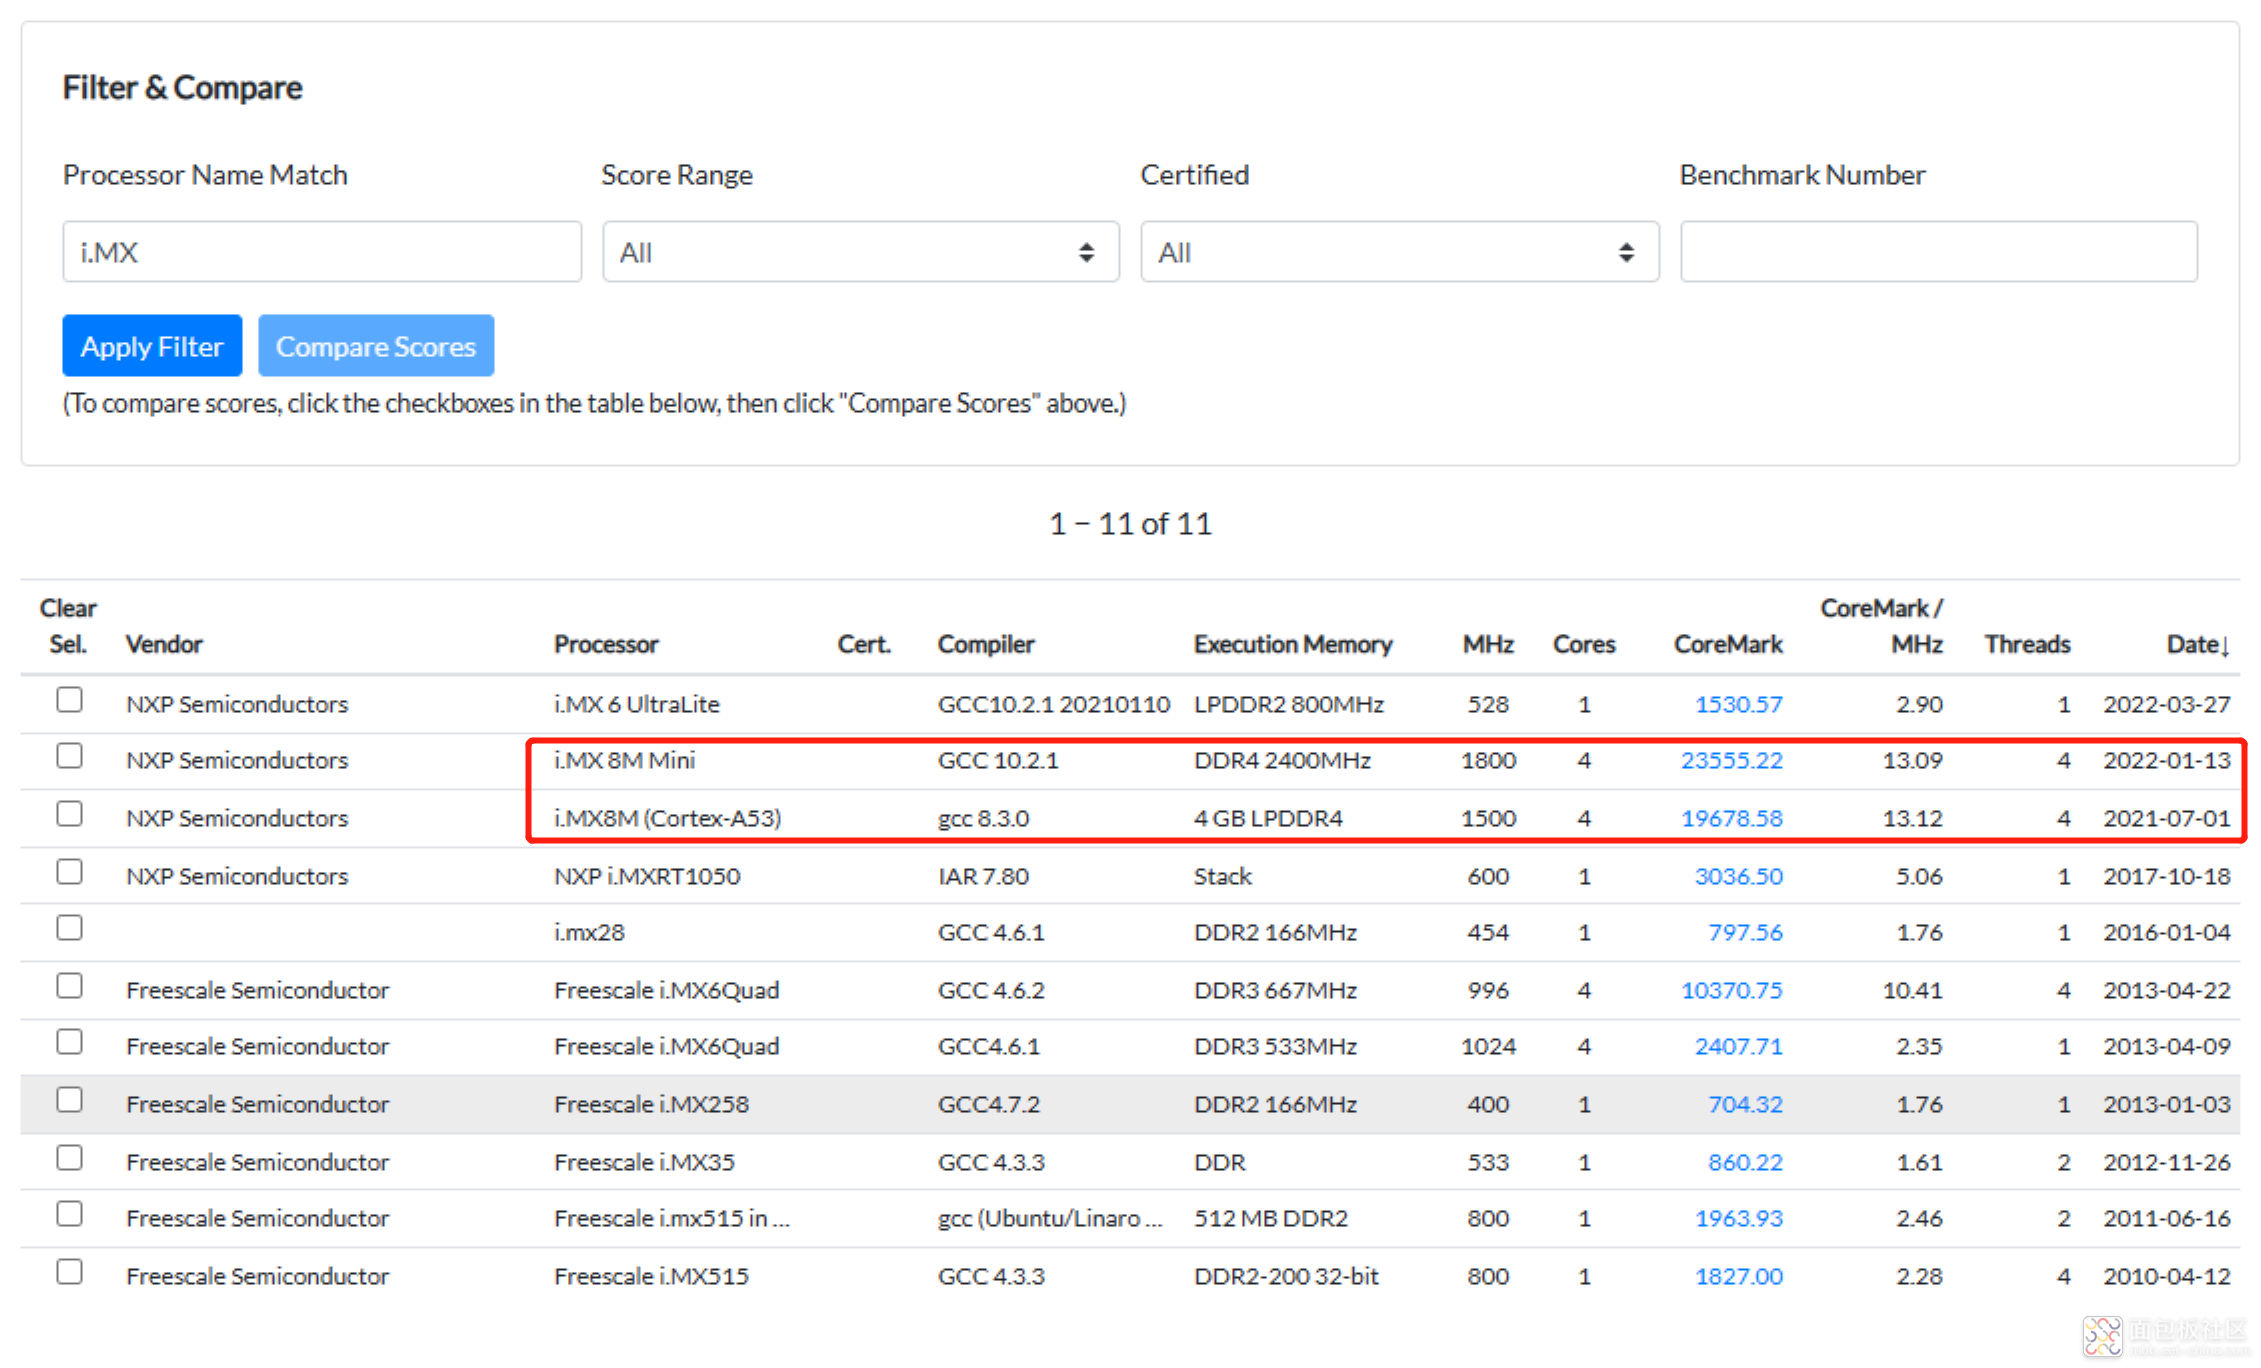Sort table by Date column
This screenshot has height=1368, width=2261.
[2198, 644]
